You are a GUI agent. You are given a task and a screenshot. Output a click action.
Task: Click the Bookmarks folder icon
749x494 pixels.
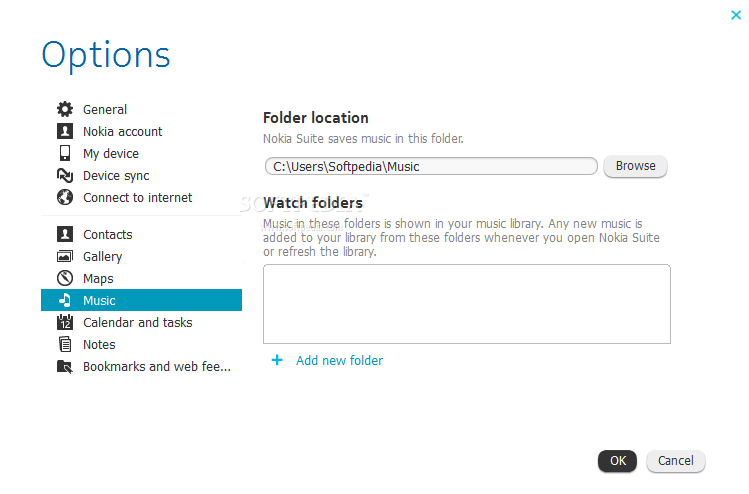click(65, 366)
